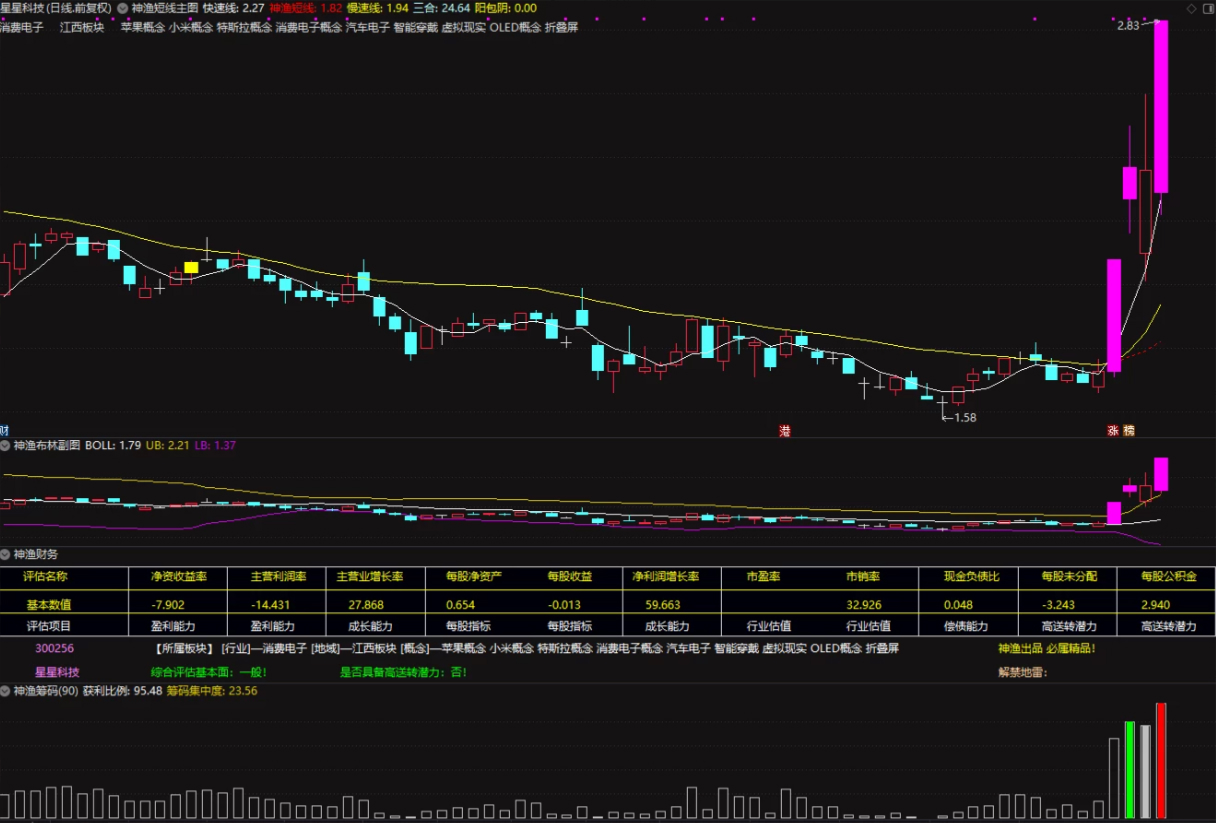Click the -7.902 value cell
This screenshot has height=823, width=1216.
click(x=168, y=605)
